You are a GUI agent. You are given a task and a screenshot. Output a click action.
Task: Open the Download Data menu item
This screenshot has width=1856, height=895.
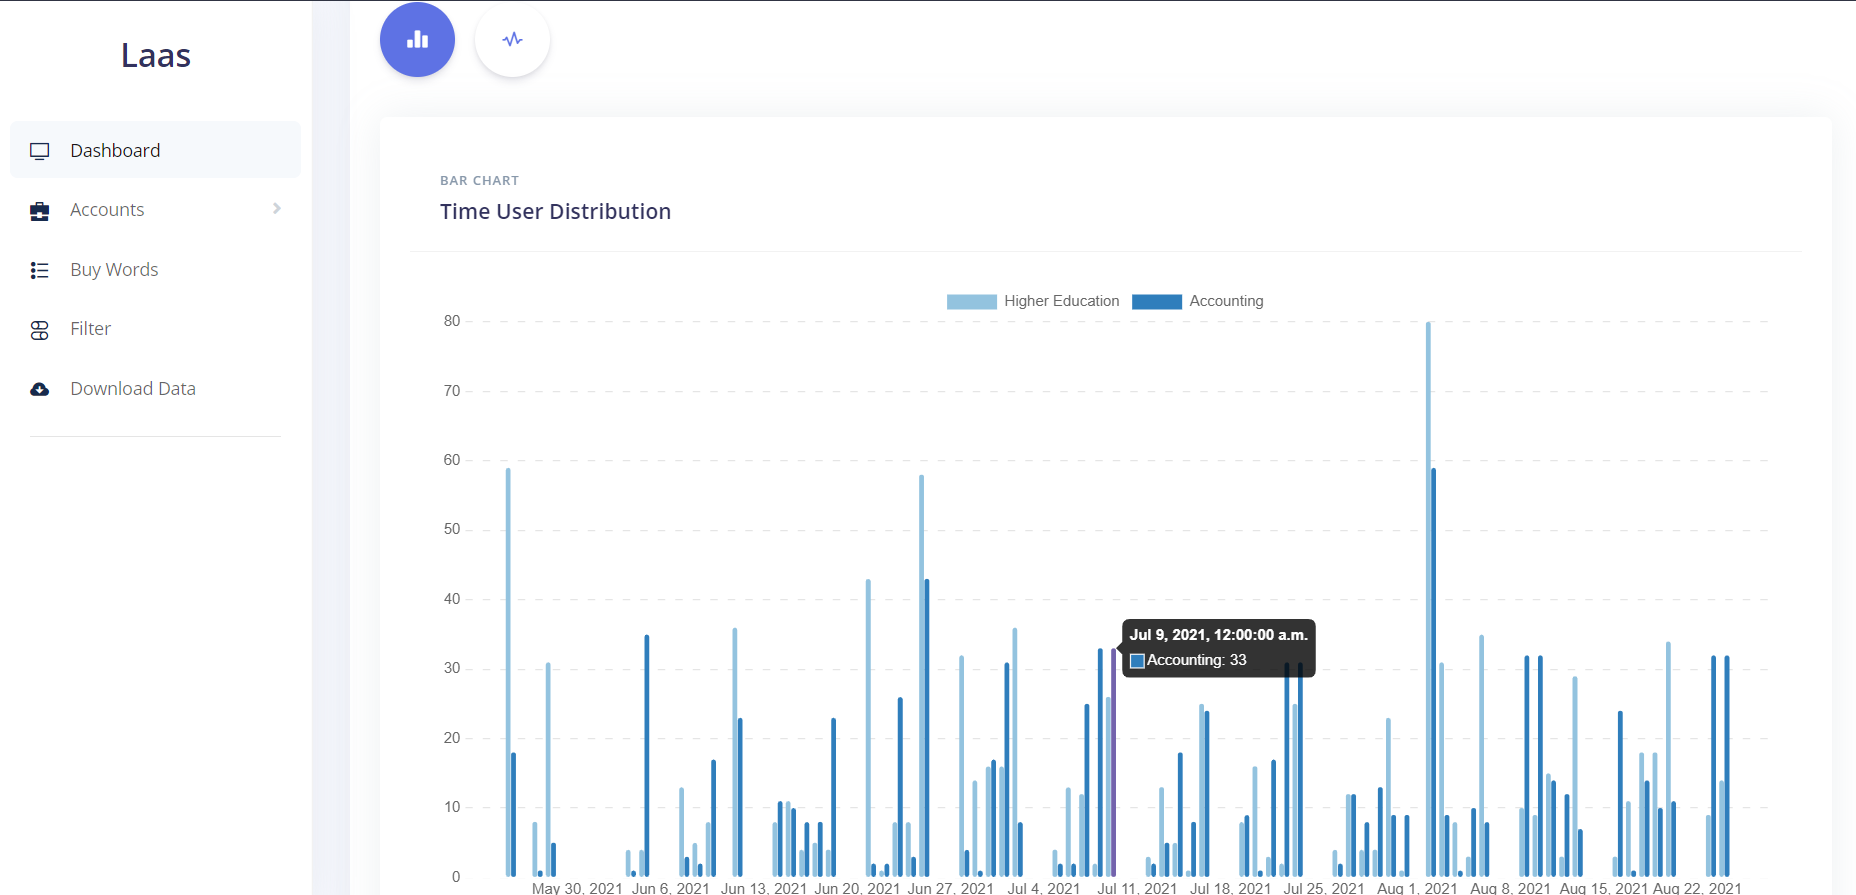[x=155, y=389]
